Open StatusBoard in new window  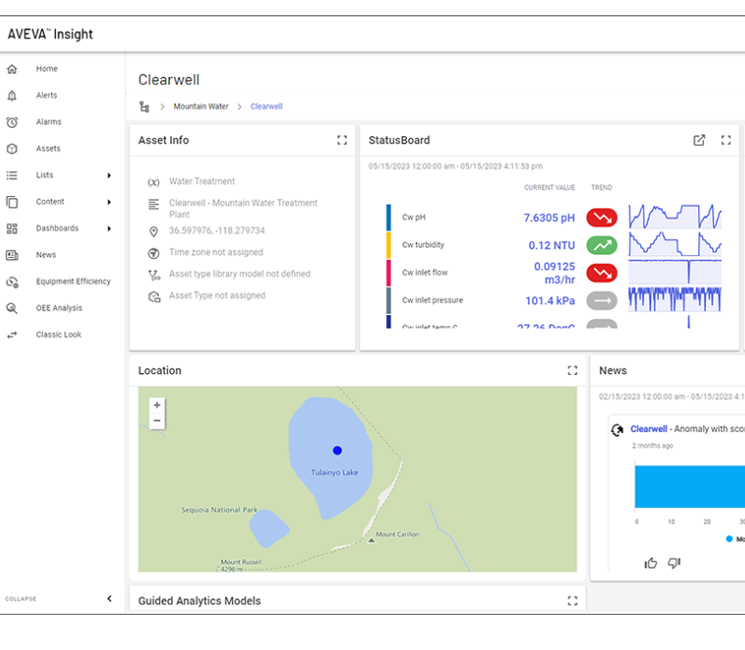[x=699, y=141]
